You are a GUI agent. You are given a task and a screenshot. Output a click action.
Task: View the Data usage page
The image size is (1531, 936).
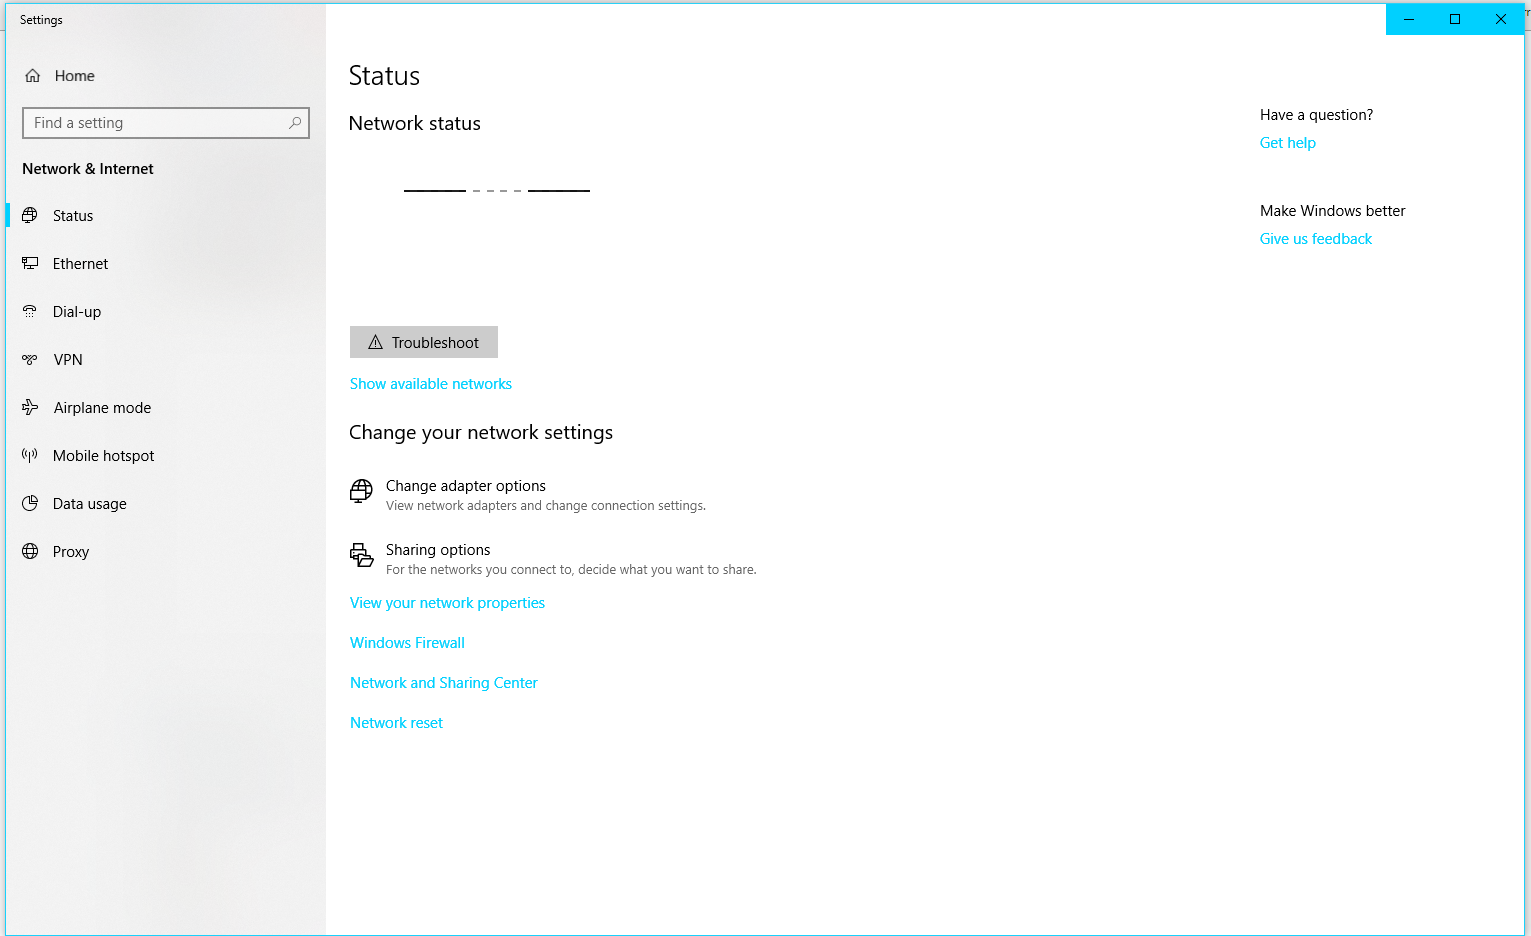(165, 504)
